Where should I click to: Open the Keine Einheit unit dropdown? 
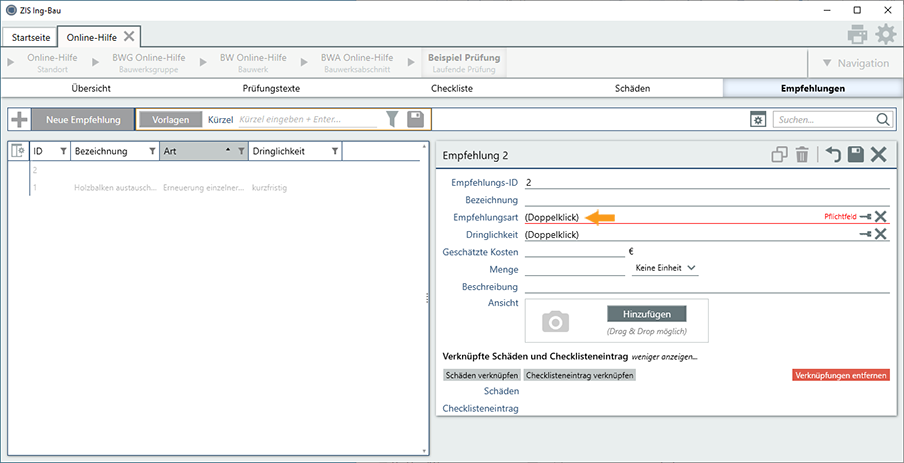click(665, 268)
